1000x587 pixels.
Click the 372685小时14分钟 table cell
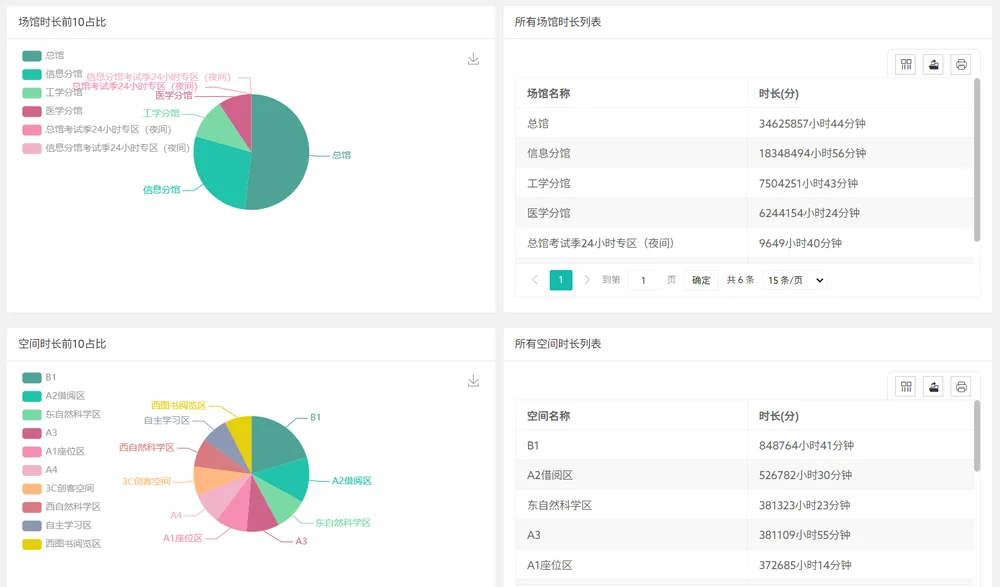click(861, 565)
